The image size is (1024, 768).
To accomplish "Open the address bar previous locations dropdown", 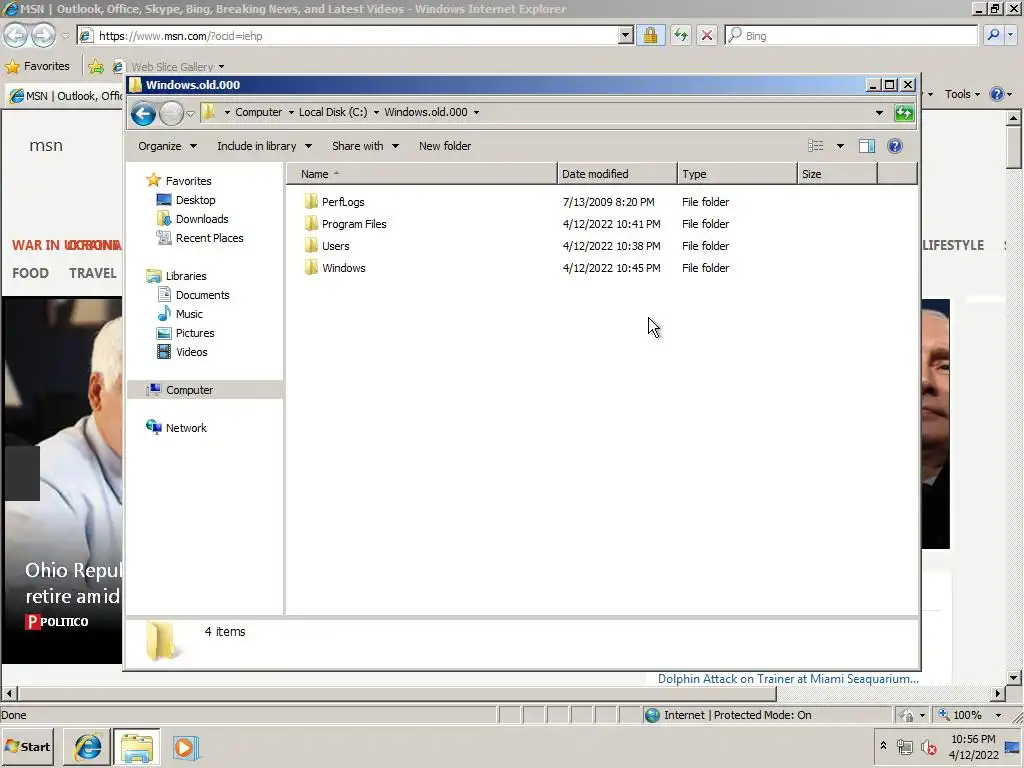I will click(x=879, y=112).
